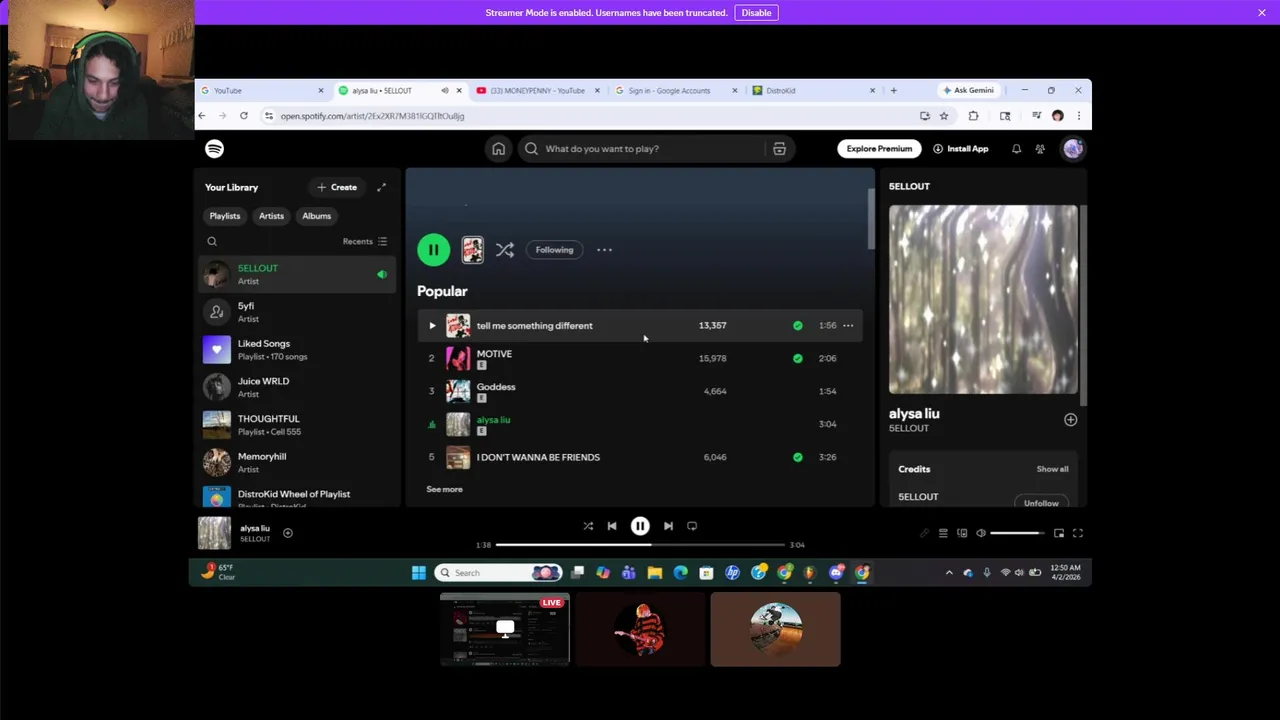Image resolution: width=1280 pixels, height=720 pixels.
Task: Show hidden system tray icons
Action: pyautogui.click(x=949, y=573)
